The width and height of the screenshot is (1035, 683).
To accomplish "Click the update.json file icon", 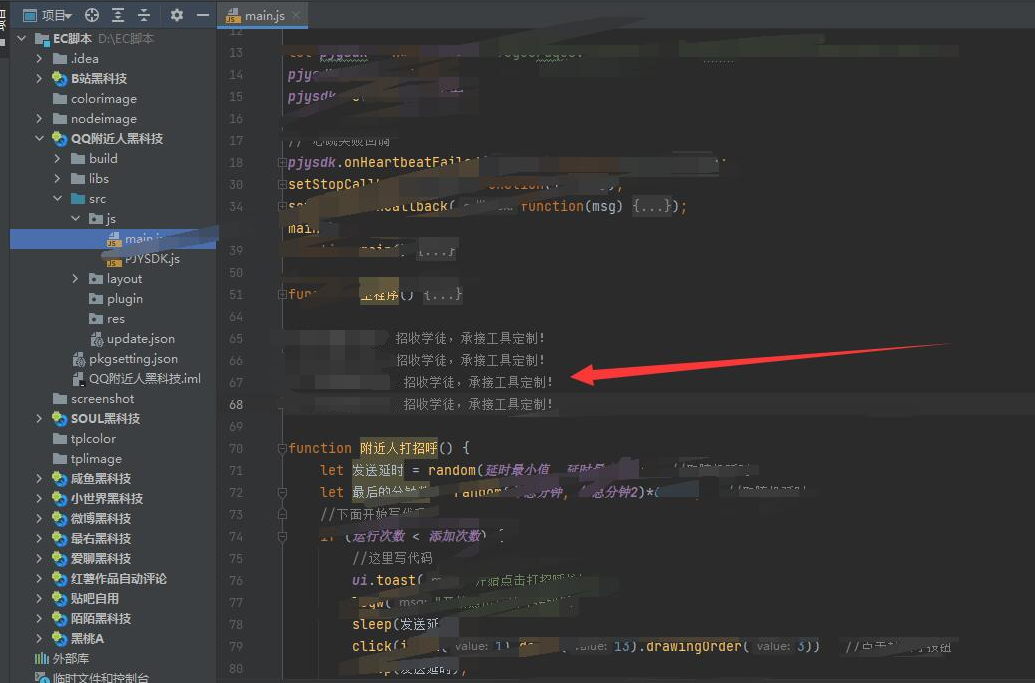I will 96,339.
